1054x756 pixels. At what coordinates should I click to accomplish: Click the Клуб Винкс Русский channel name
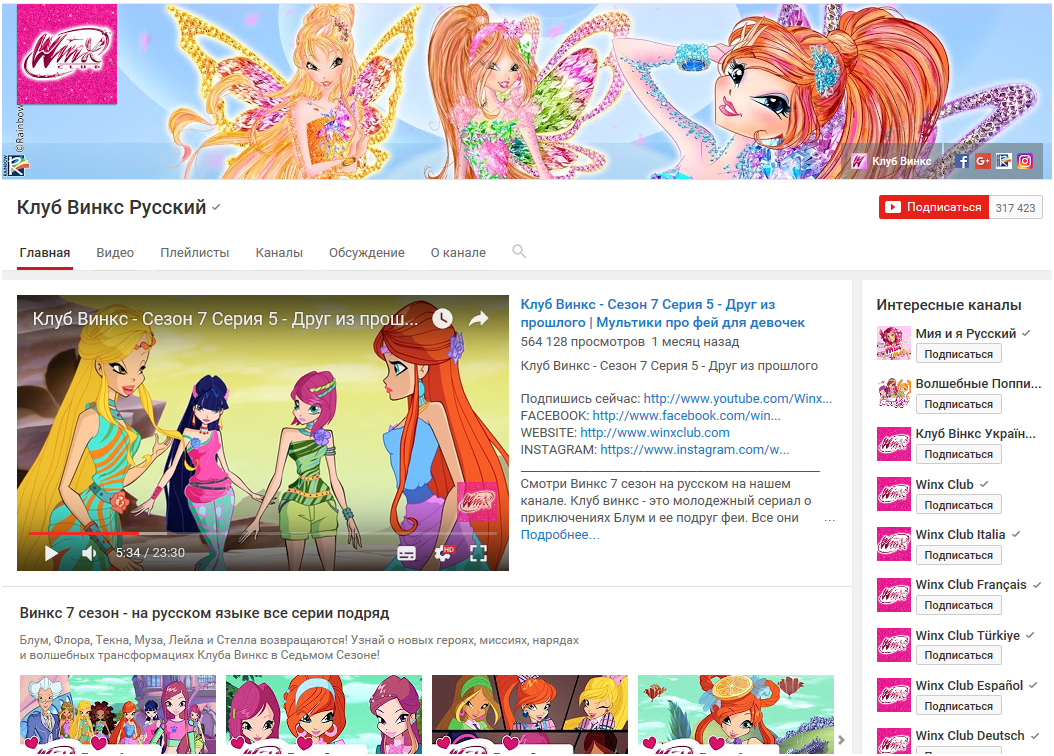112,208
